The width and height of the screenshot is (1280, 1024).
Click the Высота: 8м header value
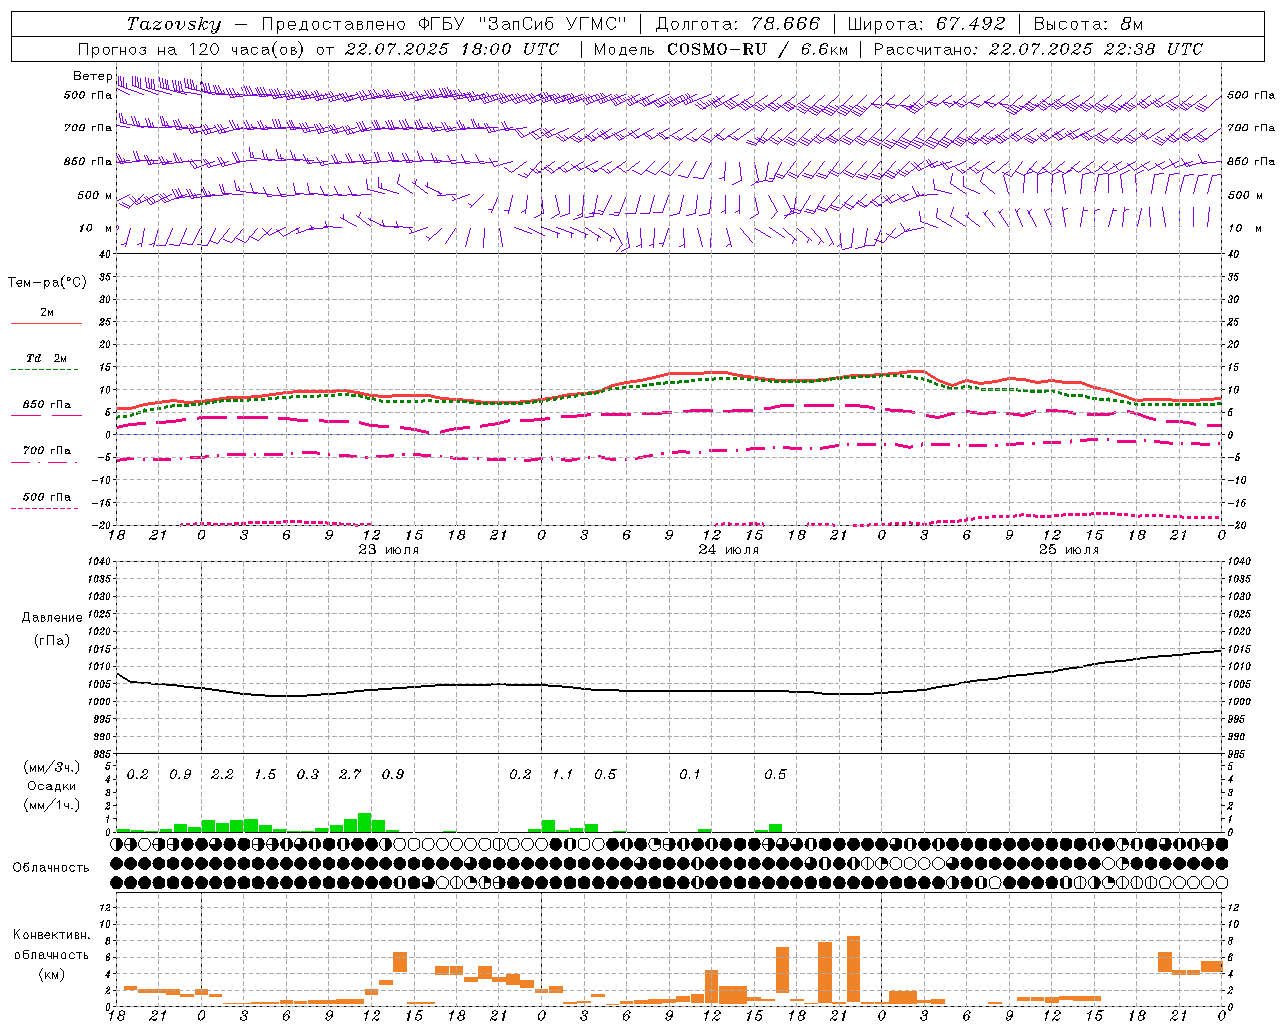coord(1088,24)
